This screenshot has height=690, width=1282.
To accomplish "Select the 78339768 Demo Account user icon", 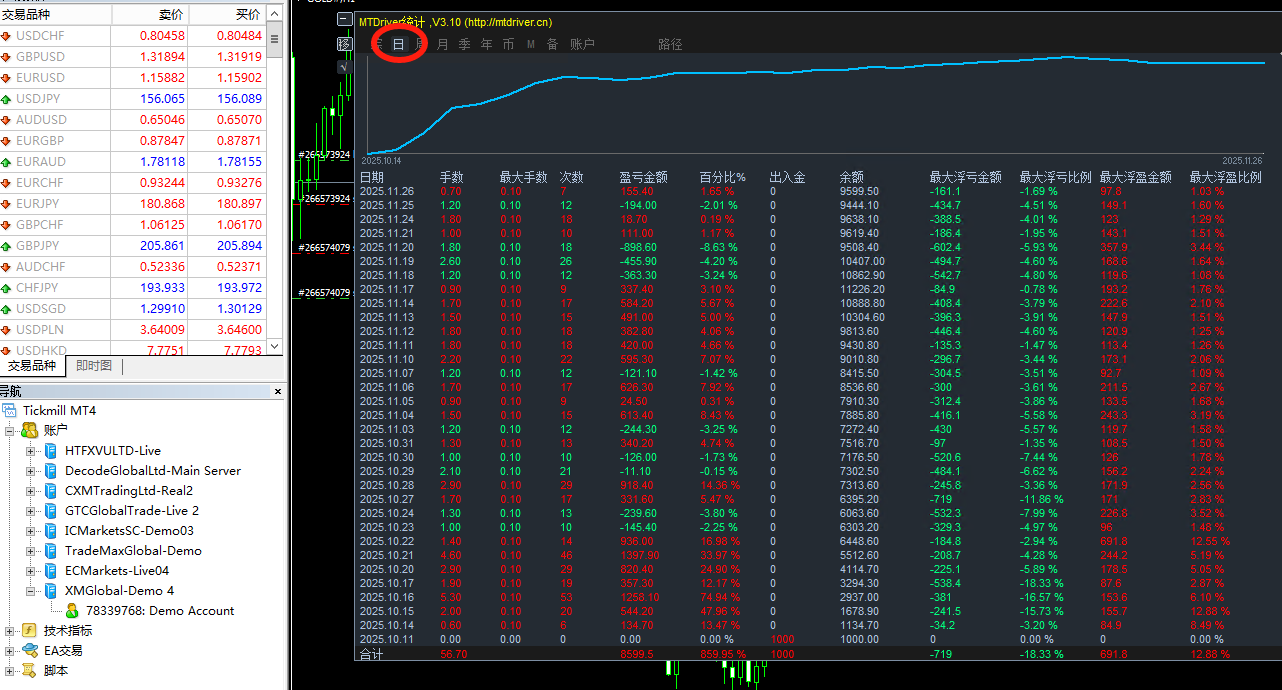I will [x=72, y=611].
